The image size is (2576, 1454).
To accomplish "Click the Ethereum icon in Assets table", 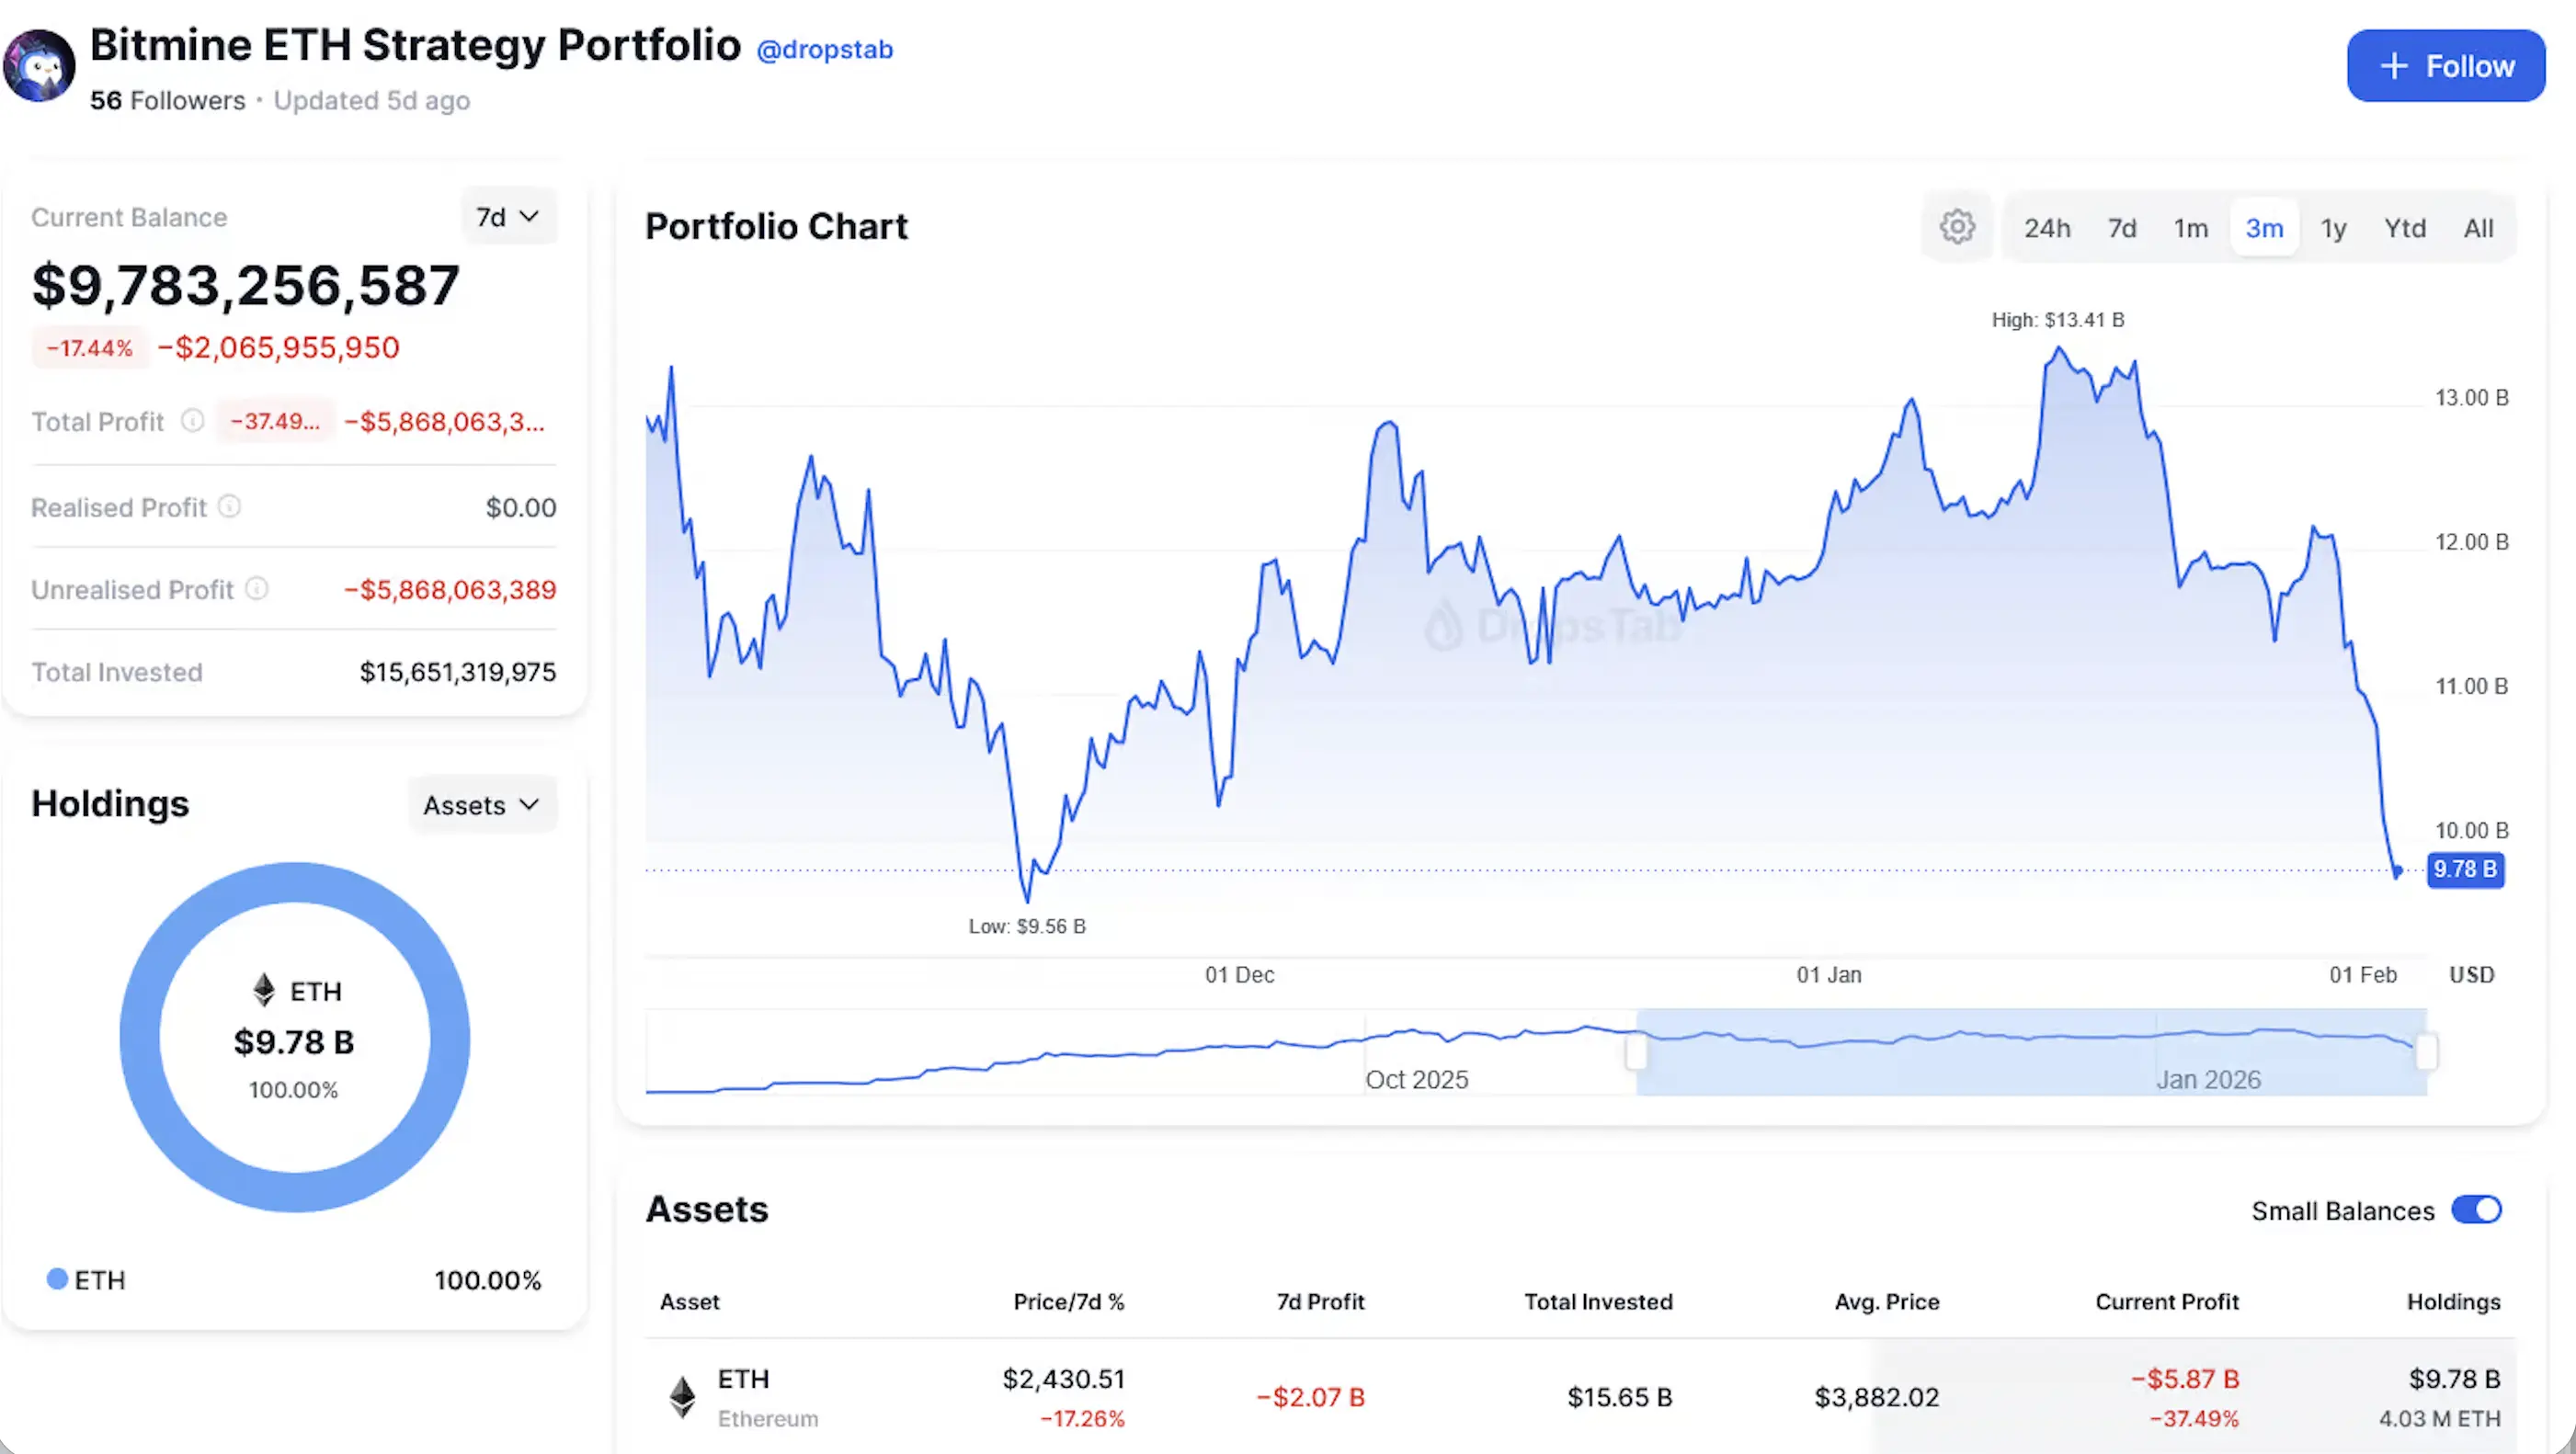I will point(683,1397).
